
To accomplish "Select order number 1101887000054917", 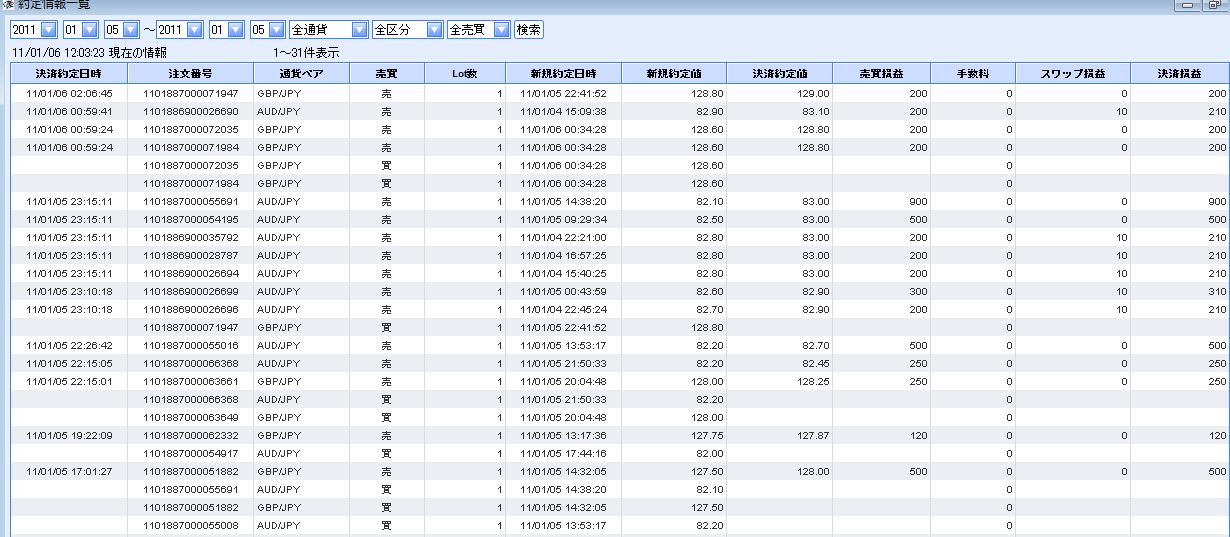I will pyautogui.click(x=191, y=453).
